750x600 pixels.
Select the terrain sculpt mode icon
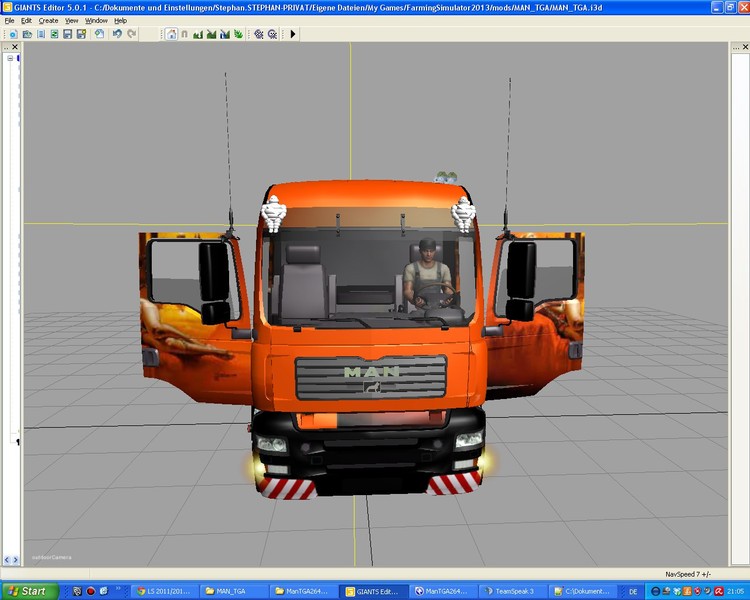click(198, 34)
